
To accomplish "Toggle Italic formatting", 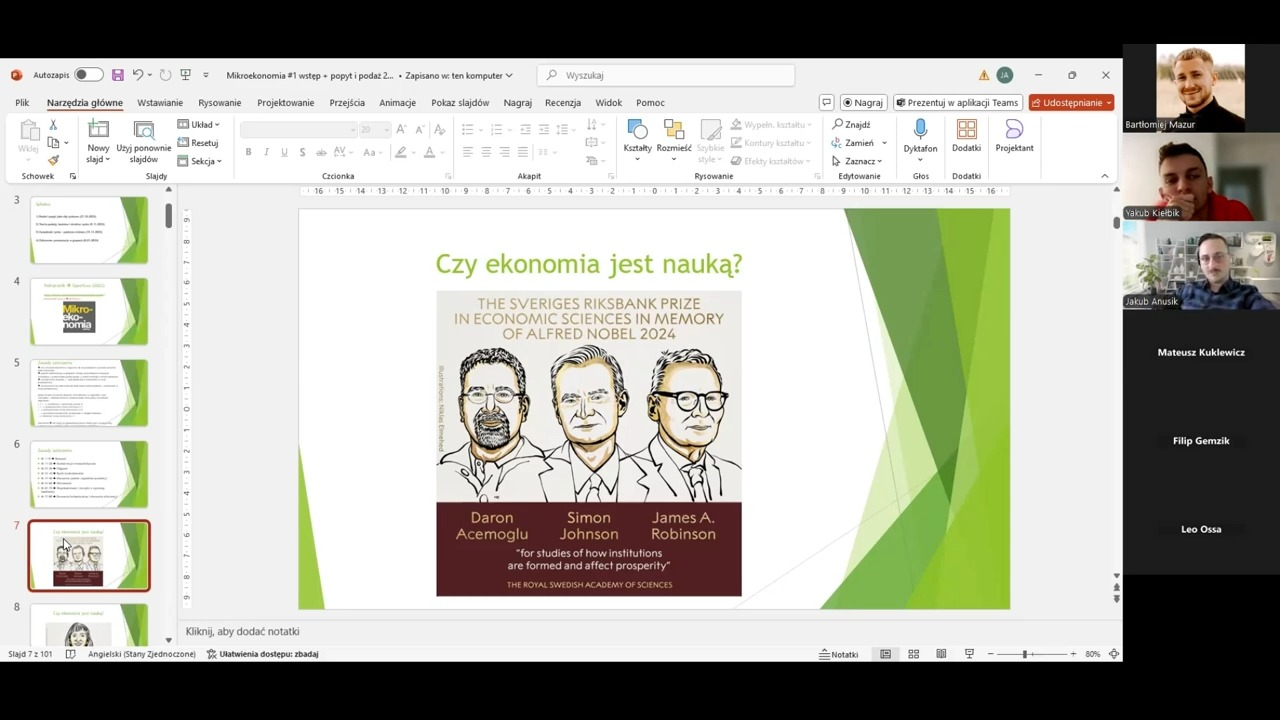I will [x=266, y=152].
